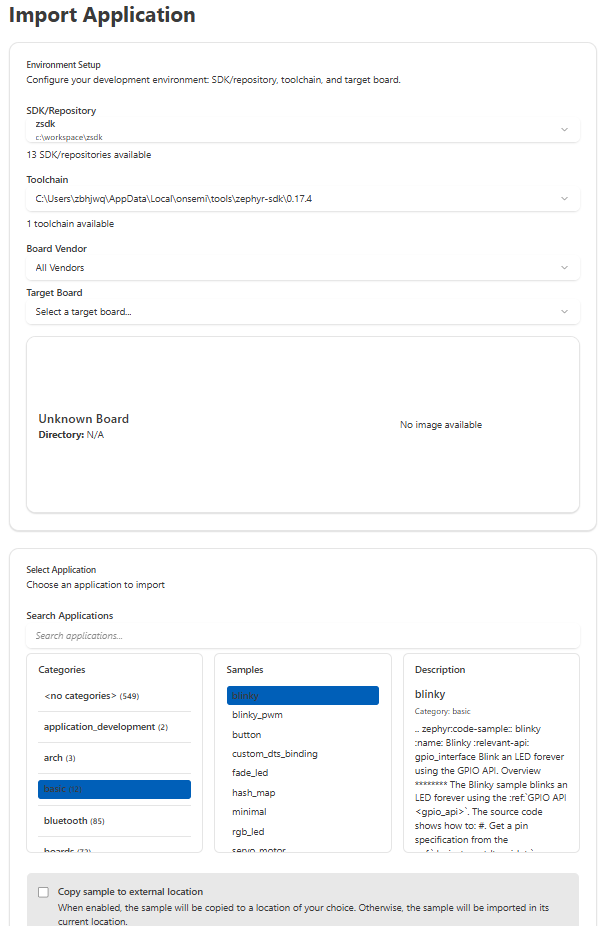This screenshot has height=926, width=603.
Task: Pick the custom_dts_binding sample
Action: click(275, 754)
